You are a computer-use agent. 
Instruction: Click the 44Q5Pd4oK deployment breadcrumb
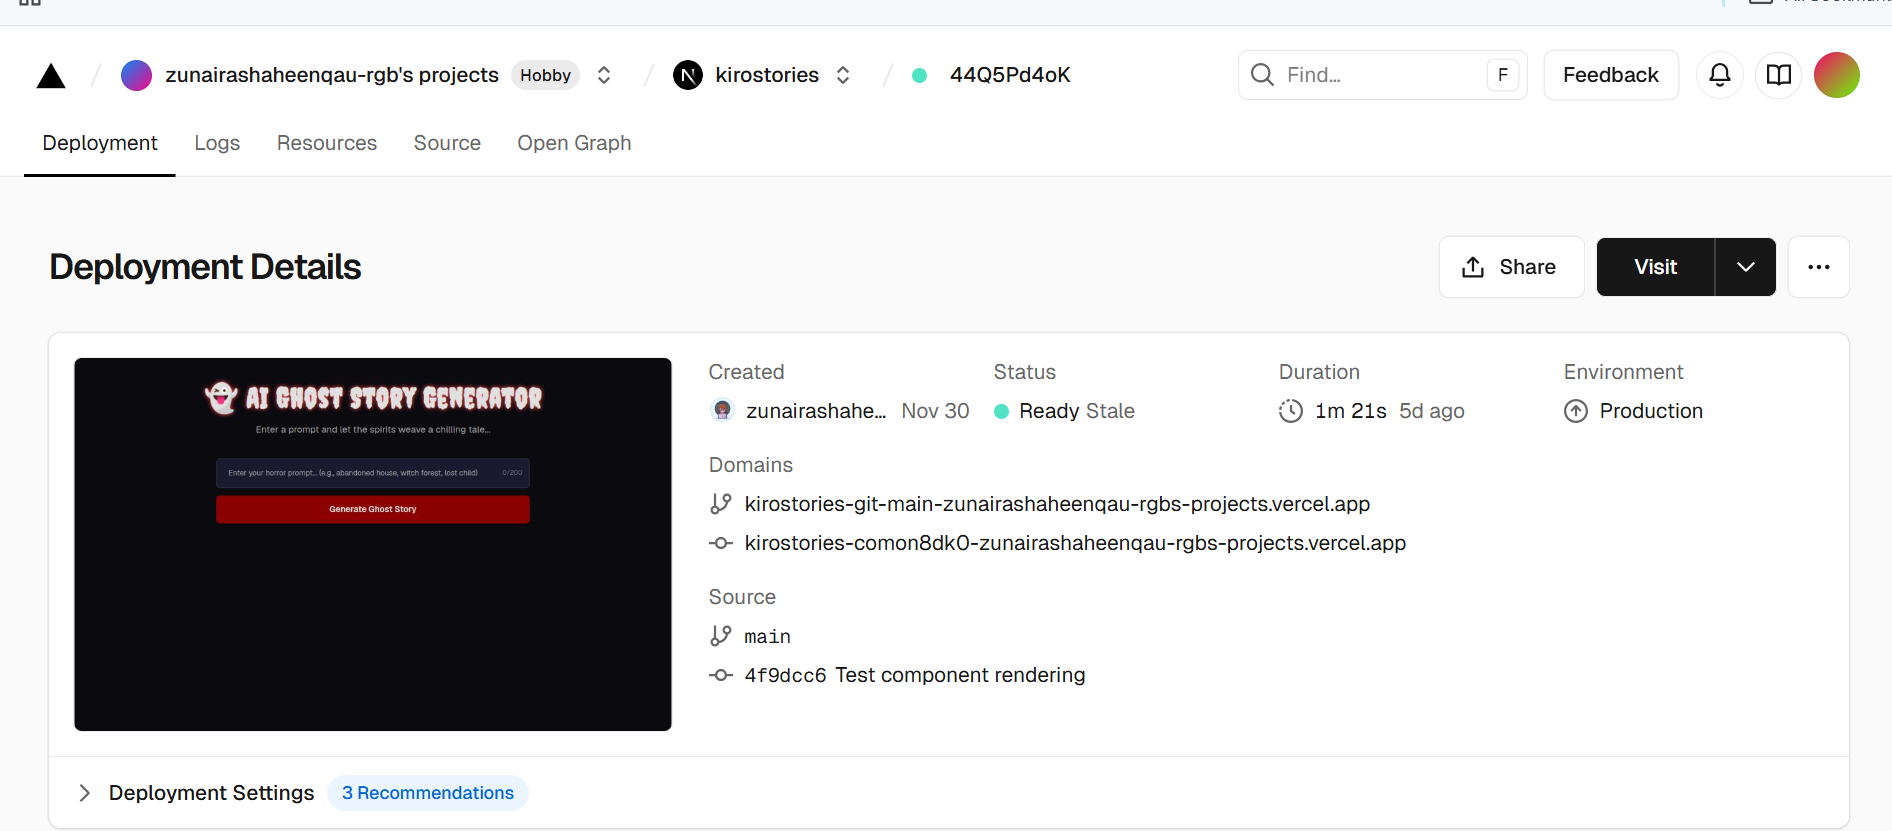(1010, 75)
